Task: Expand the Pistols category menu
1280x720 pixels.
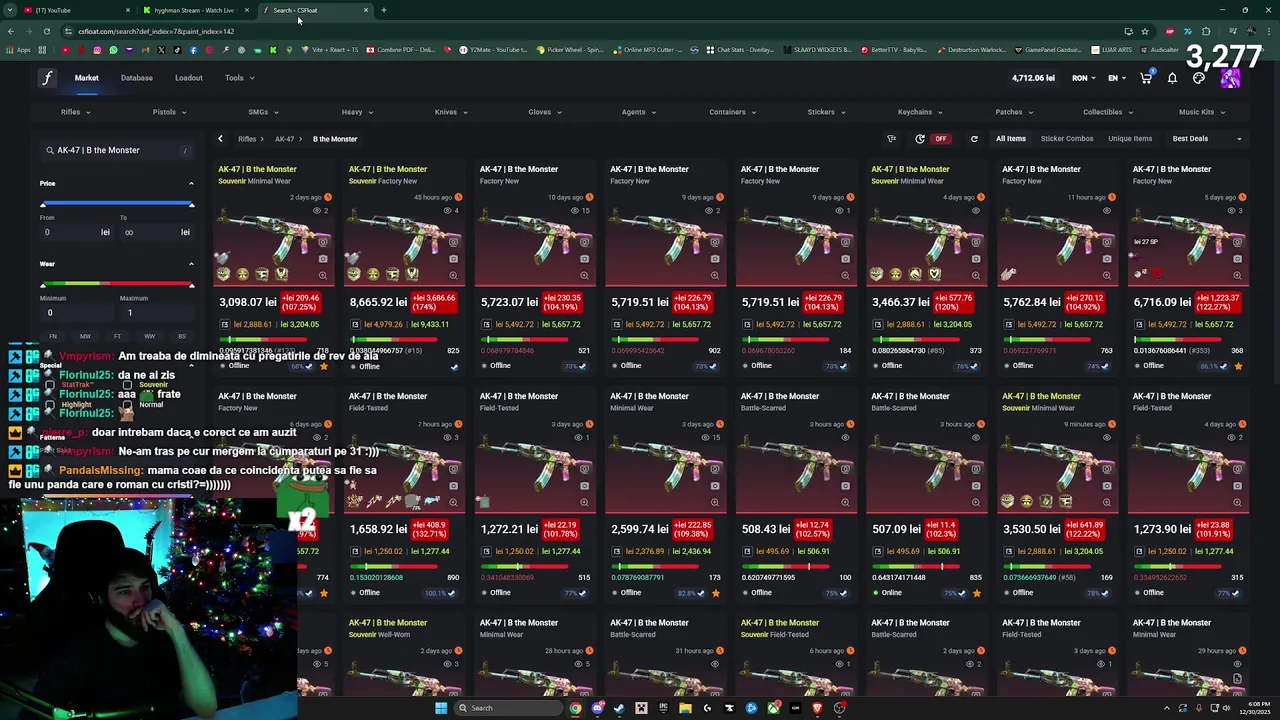Action: click(169, 112)
